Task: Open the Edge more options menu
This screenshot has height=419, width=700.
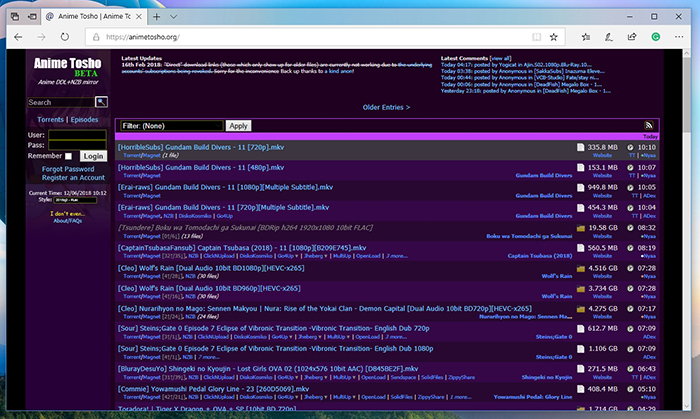Action: pos(679,37)
